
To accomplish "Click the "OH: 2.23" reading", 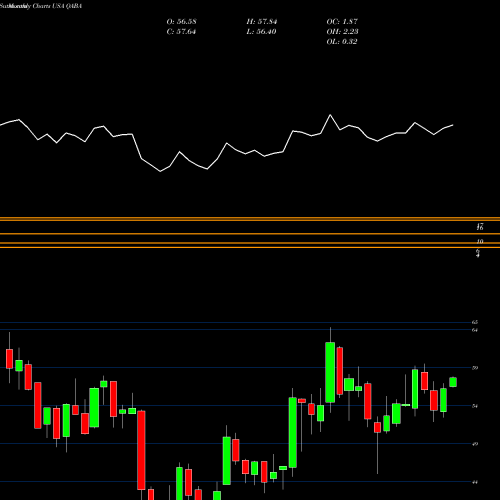I will [342, 32].
